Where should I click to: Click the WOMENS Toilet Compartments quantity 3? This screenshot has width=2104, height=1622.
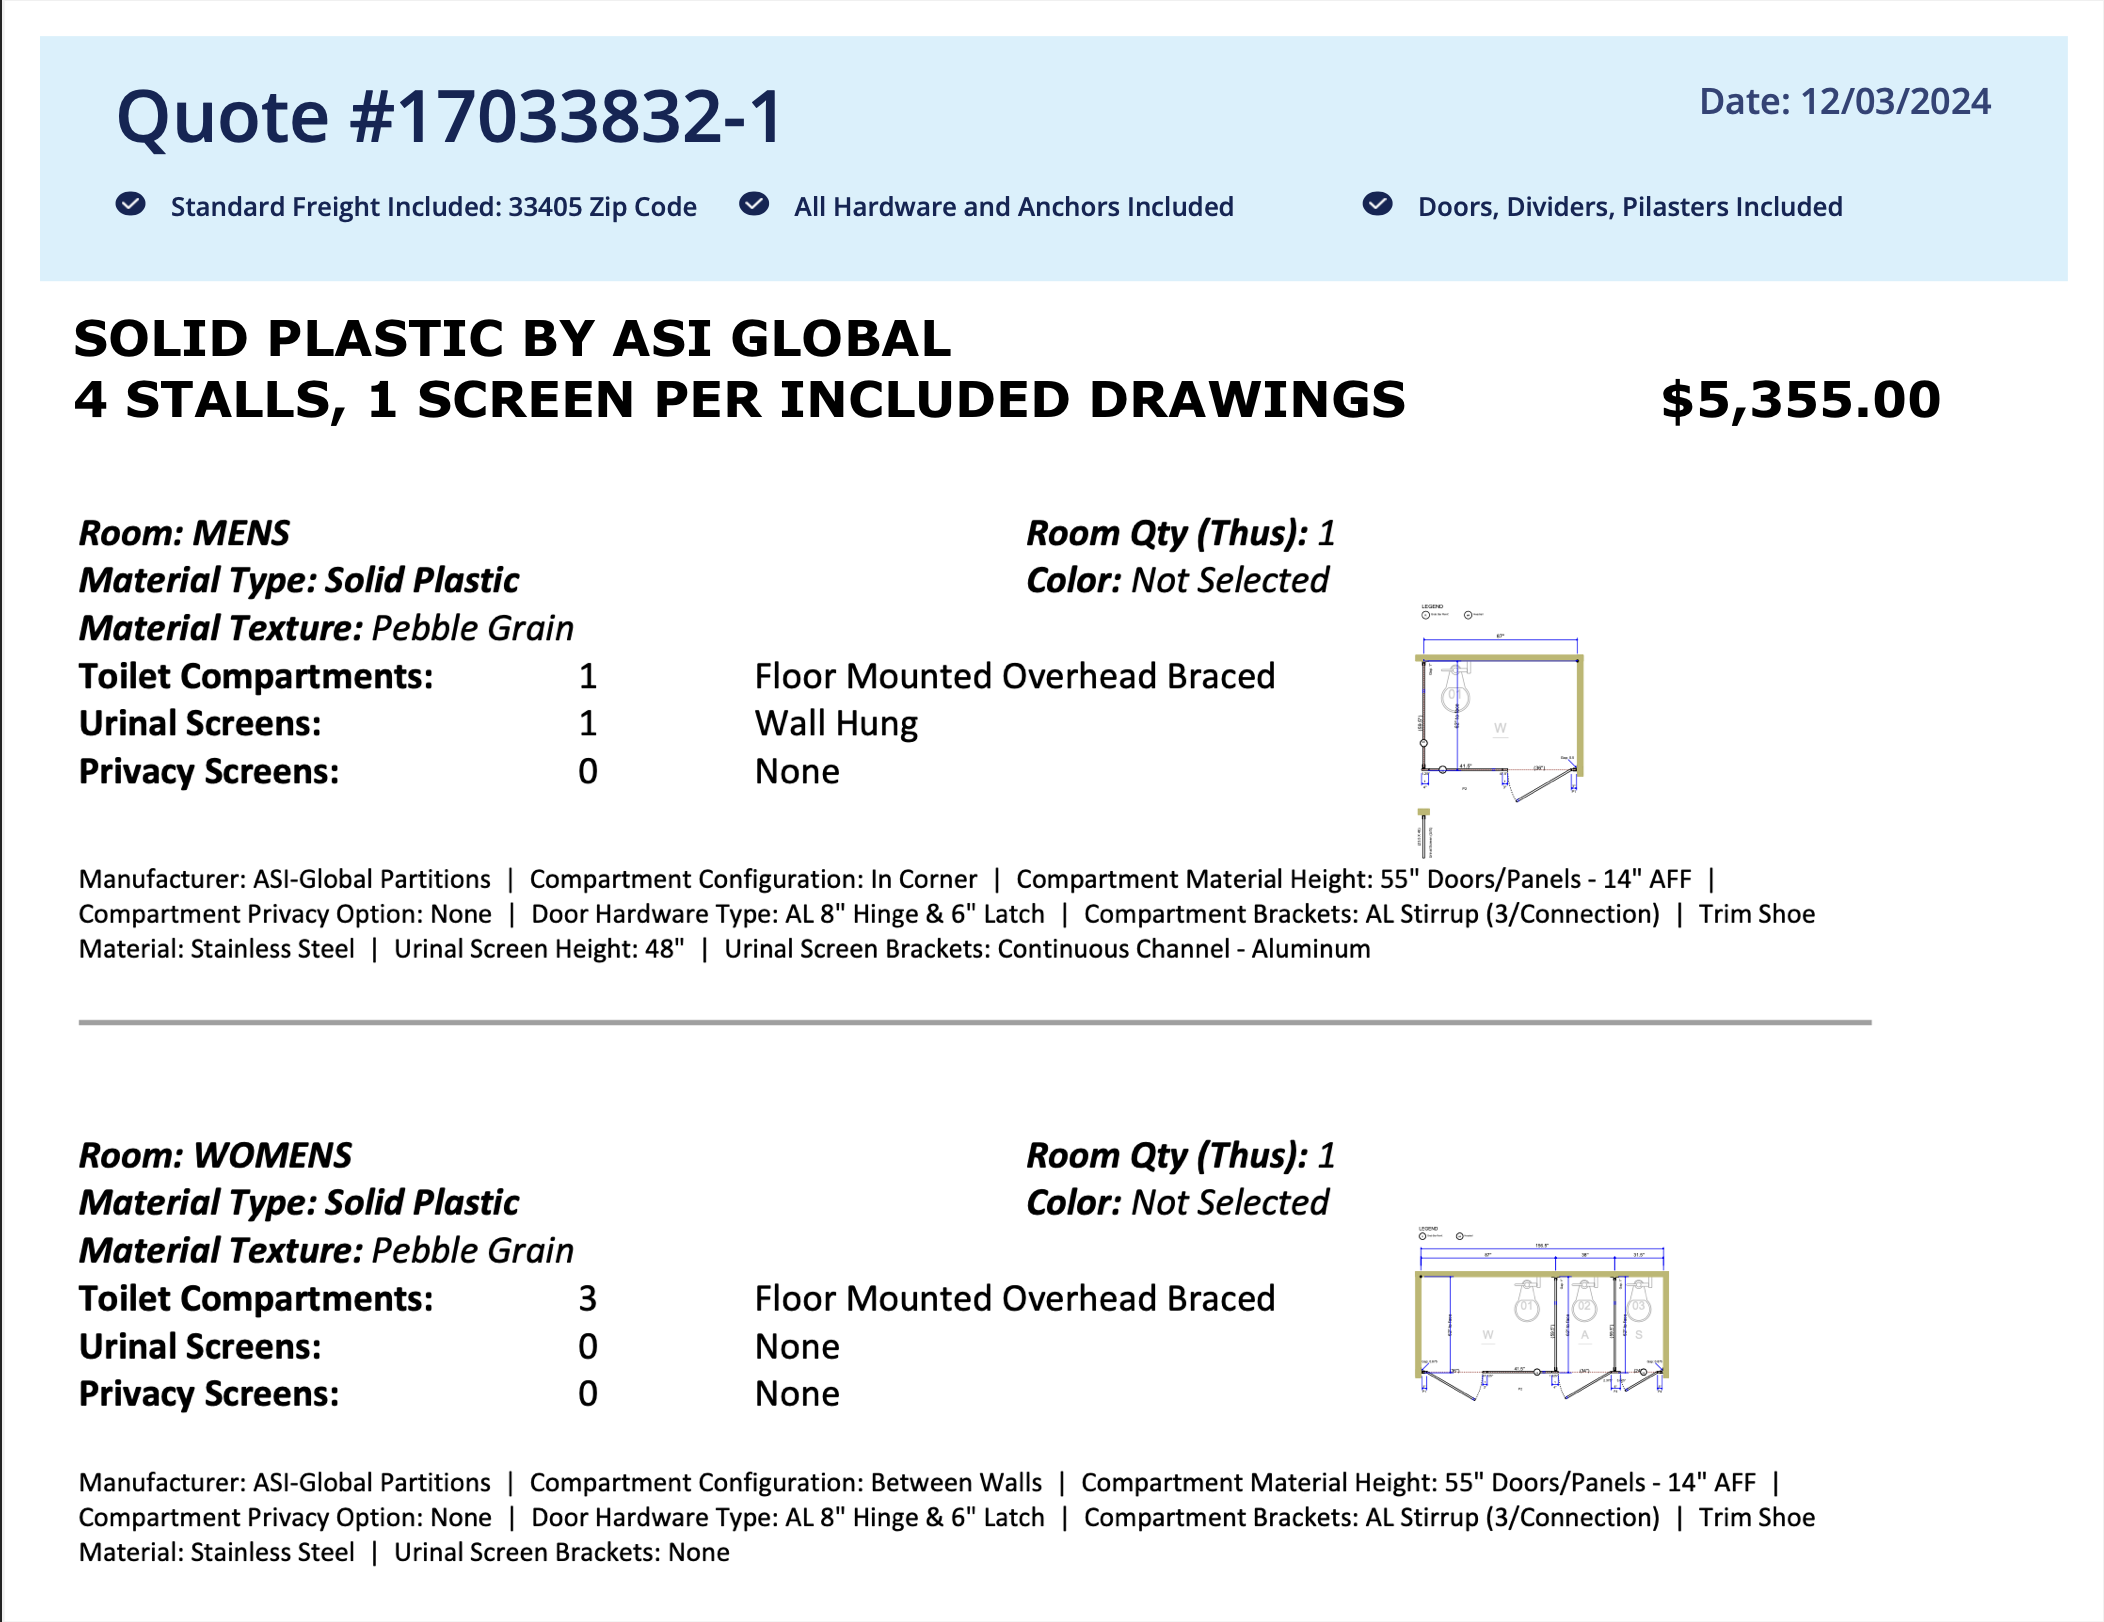(587, 1299)
